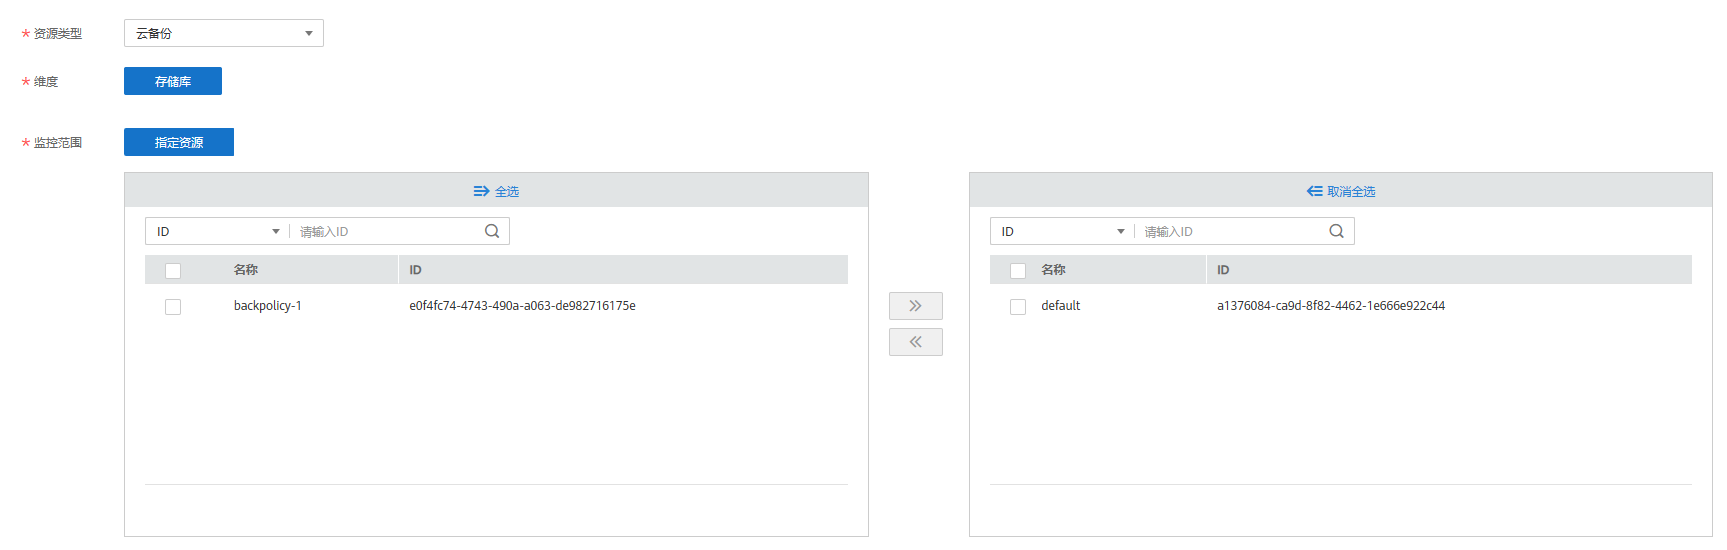Open the 资源类型 云备份 dropdown
This screenshot has height=550, width=1727.
(223, 33)
